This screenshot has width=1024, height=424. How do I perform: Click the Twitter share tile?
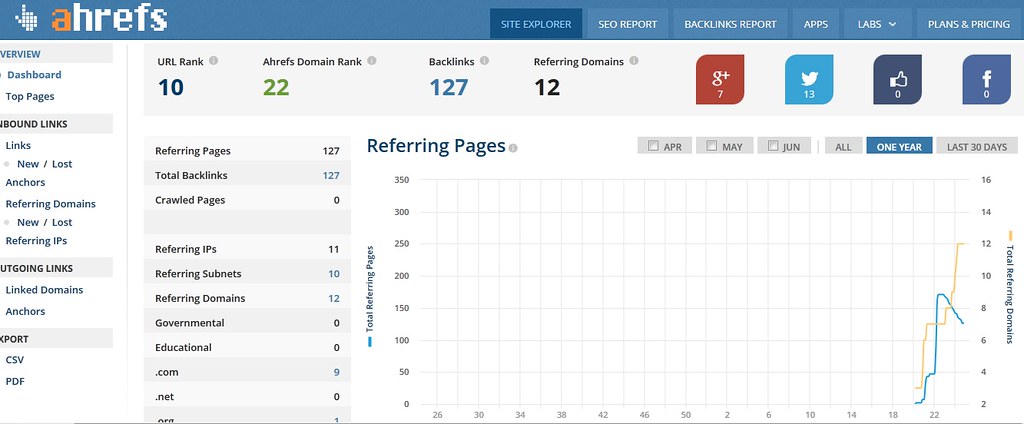809,80
